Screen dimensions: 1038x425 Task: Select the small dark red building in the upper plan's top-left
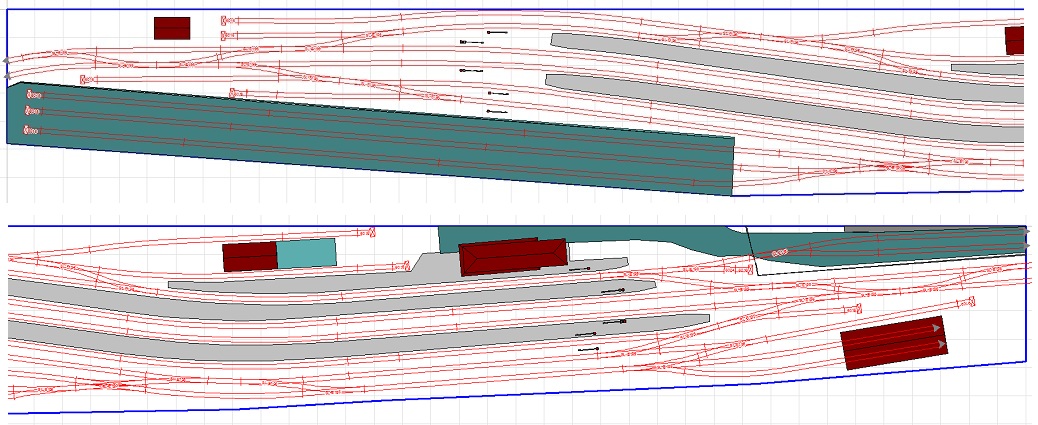171,28
